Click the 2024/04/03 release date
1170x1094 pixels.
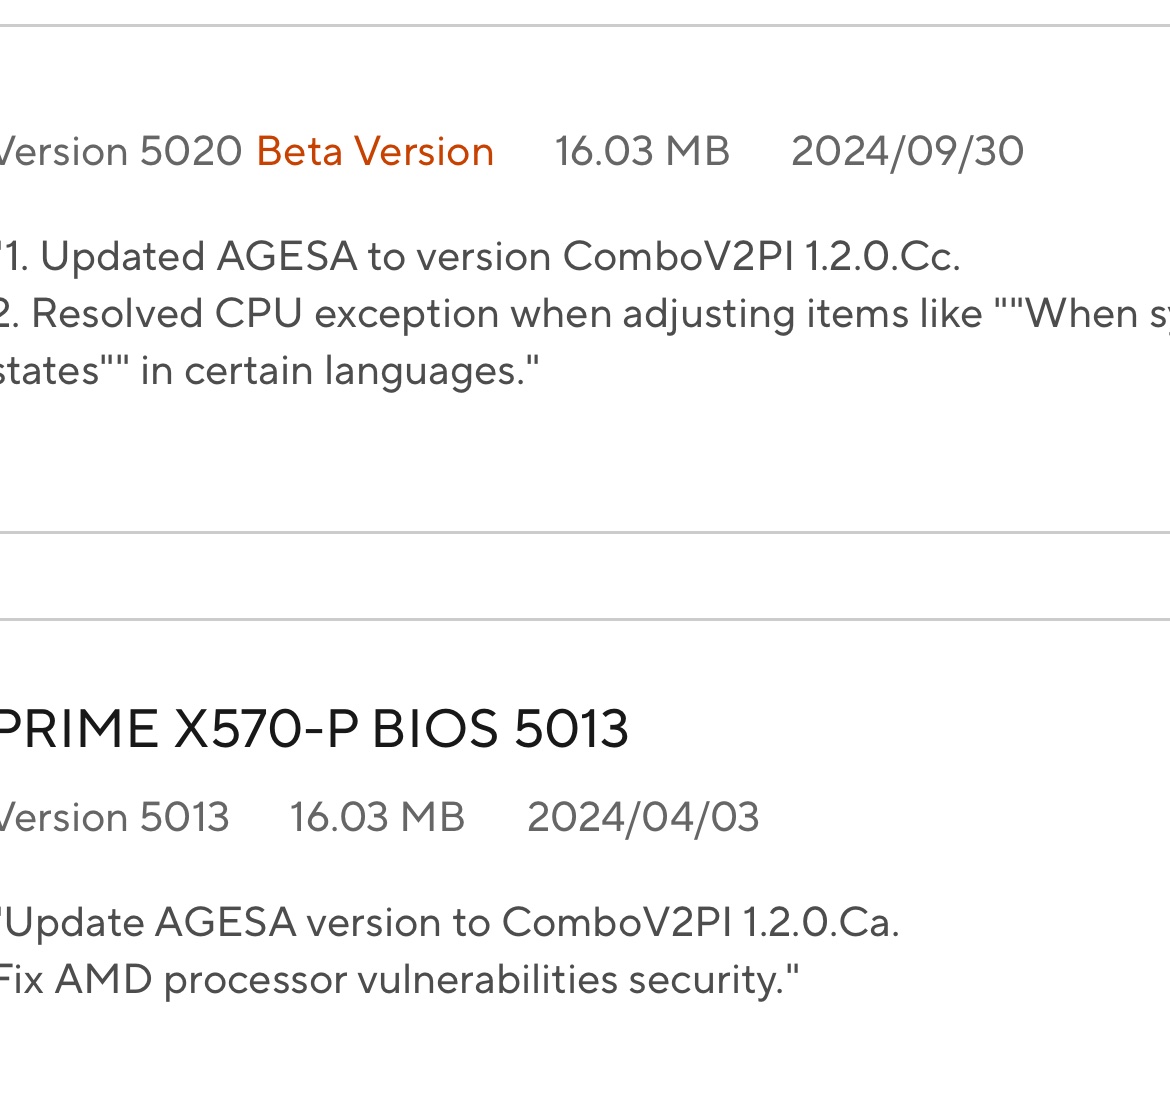pos(643,817)
